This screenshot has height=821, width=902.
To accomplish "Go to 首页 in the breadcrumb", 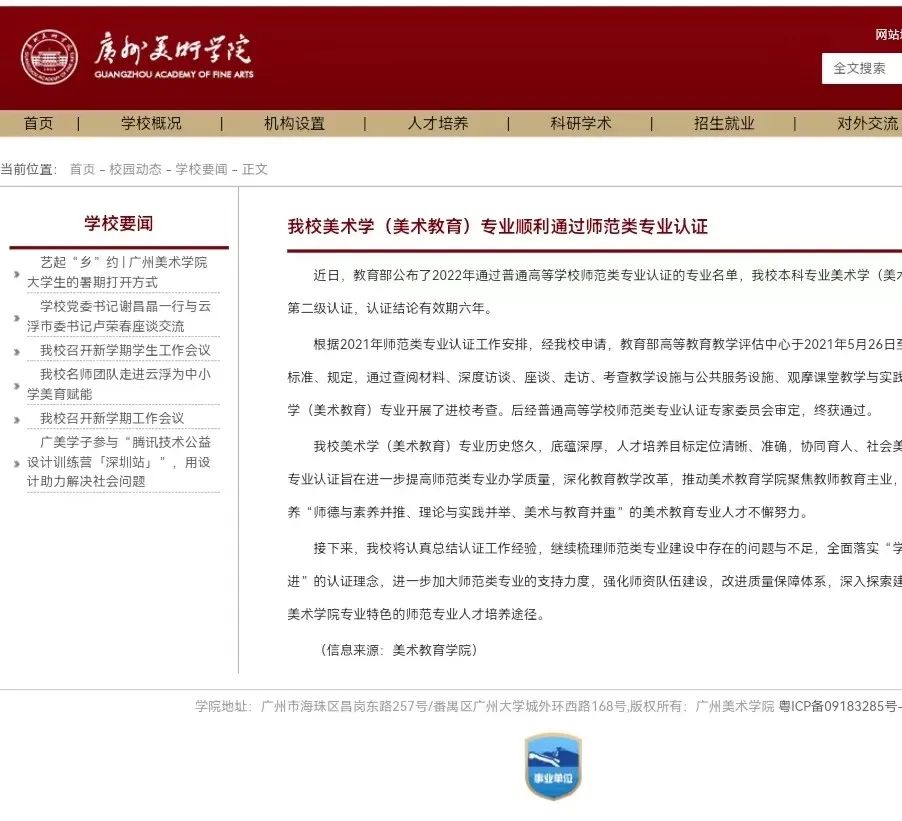I will 82,169.
